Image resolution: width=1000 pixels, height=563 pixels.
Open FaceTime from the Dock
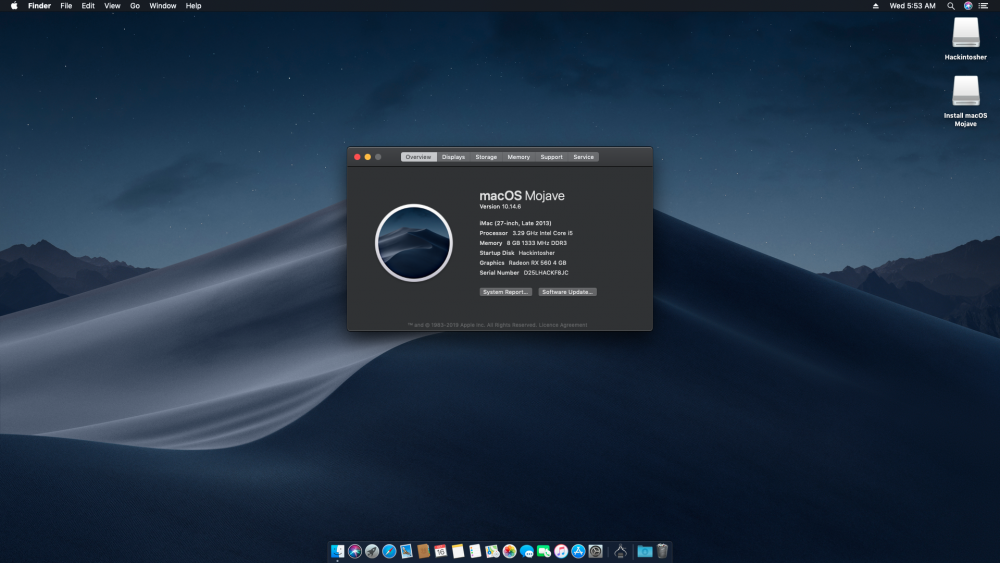[x=543, y=551]
